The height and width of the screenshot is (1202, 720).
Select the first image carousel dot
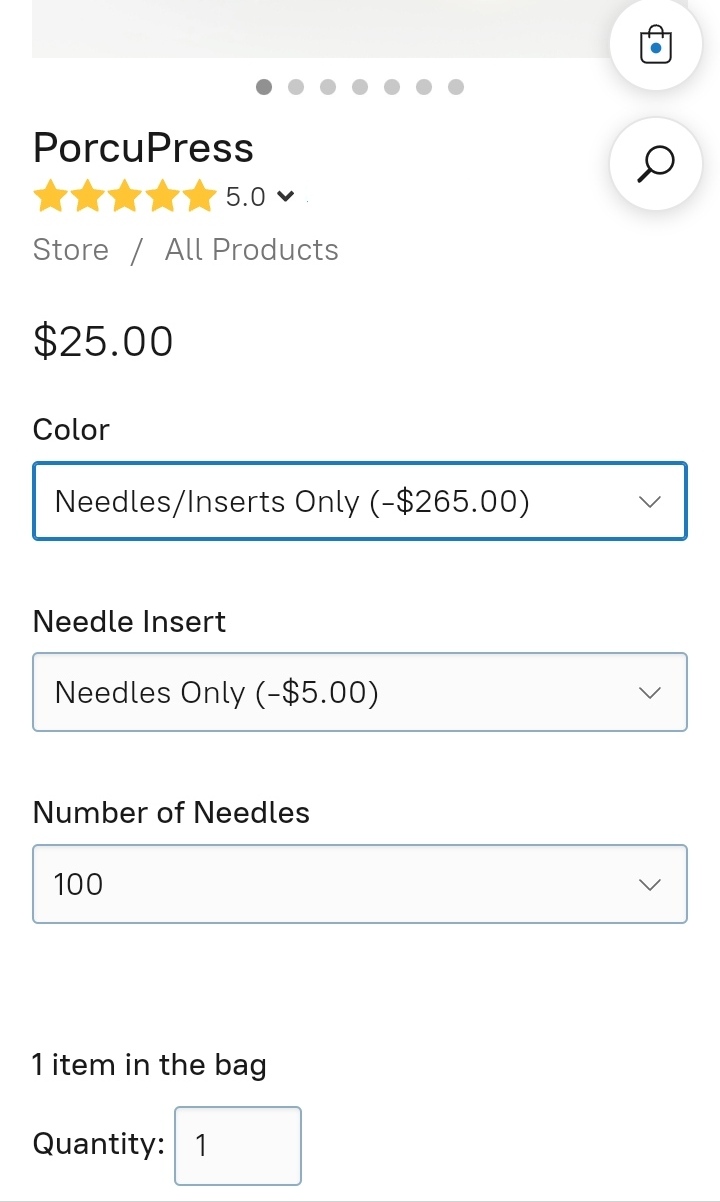264,87
